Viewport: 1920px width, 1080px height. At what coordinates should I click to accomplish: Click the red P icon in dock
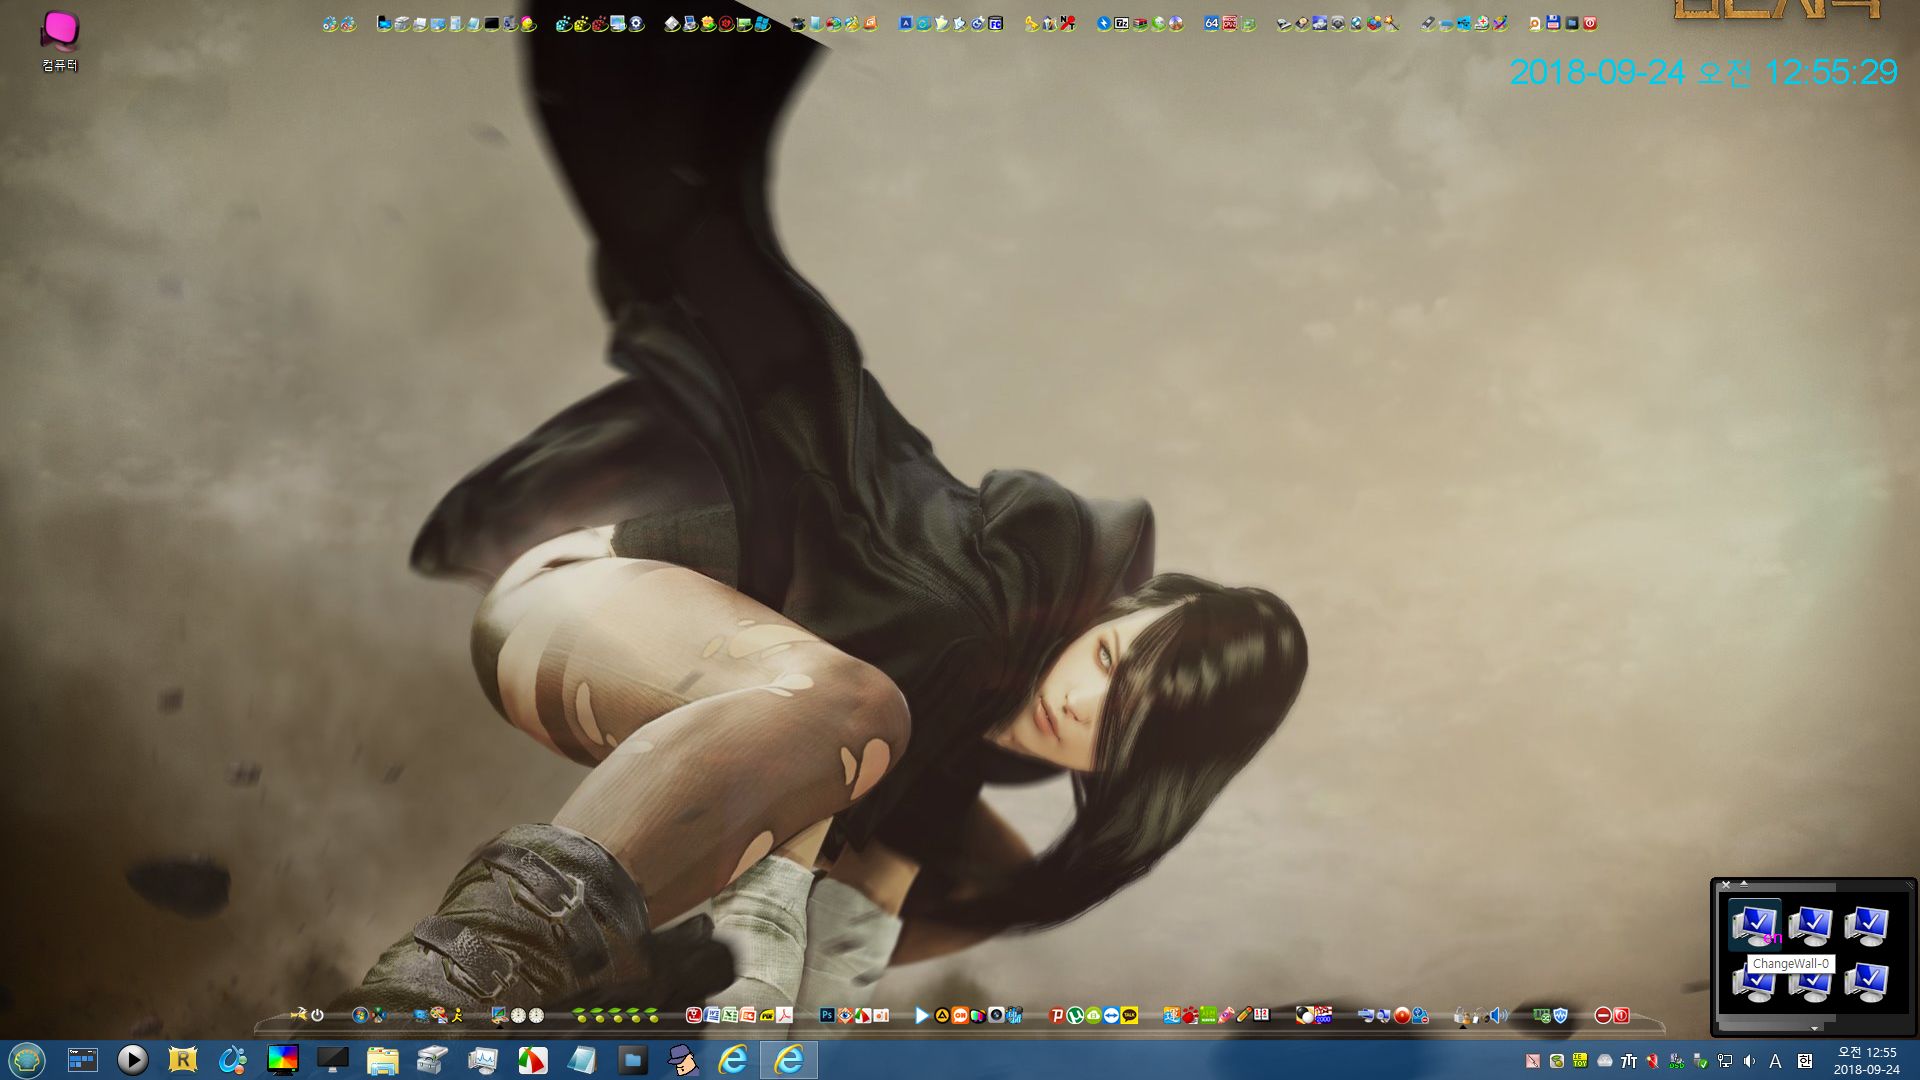(x=1057, y=1015)
